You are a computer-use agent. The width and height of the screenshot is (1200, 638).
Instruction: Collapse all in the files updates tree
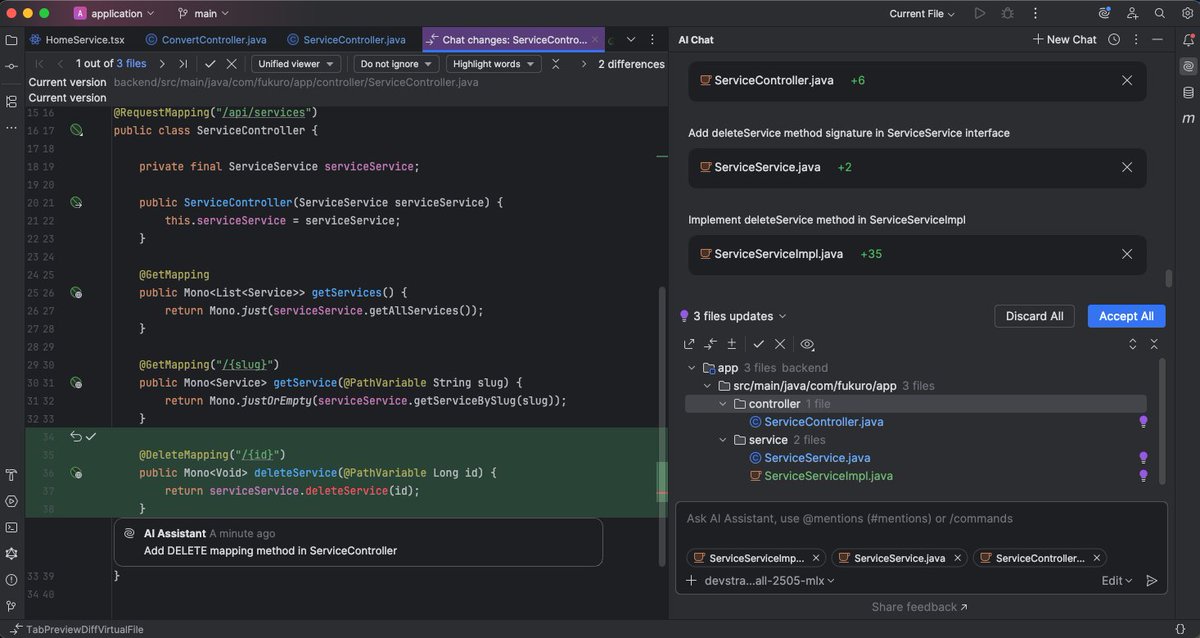click(x=1154, y=344)
